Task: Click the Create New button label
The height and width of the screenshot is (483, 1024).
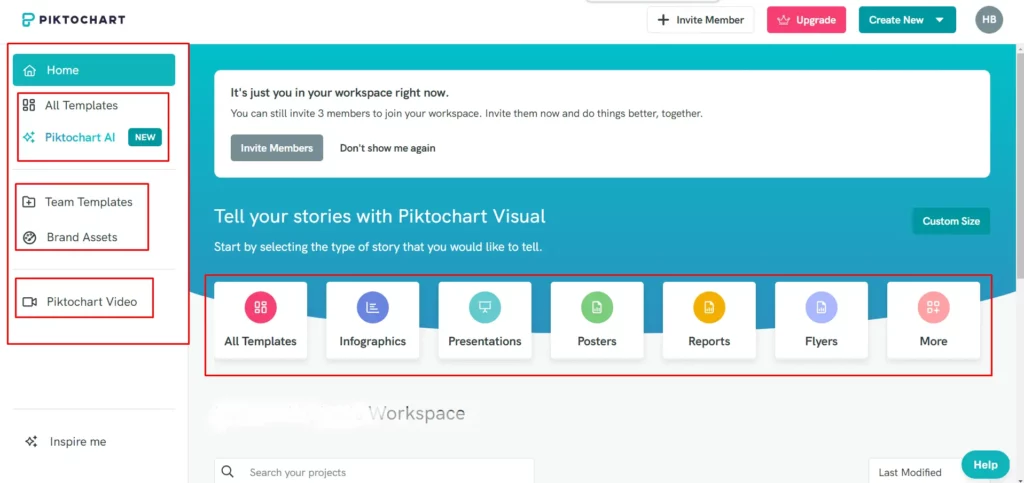Action: 896,20
